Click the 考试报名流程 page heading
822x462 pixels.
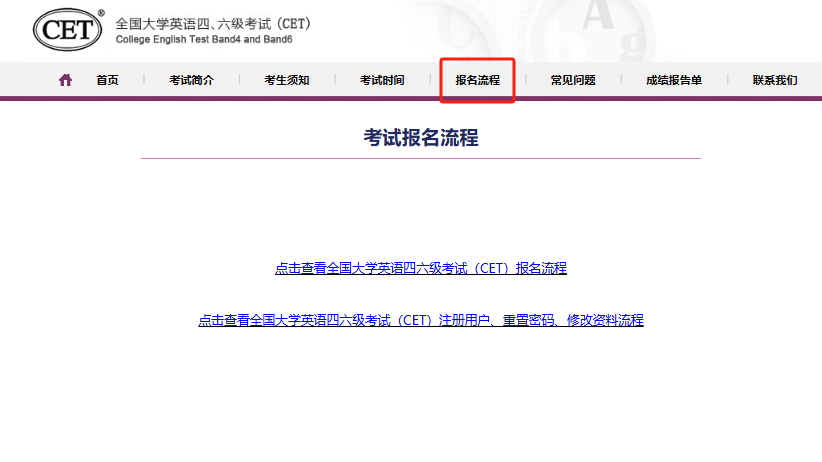420,138
